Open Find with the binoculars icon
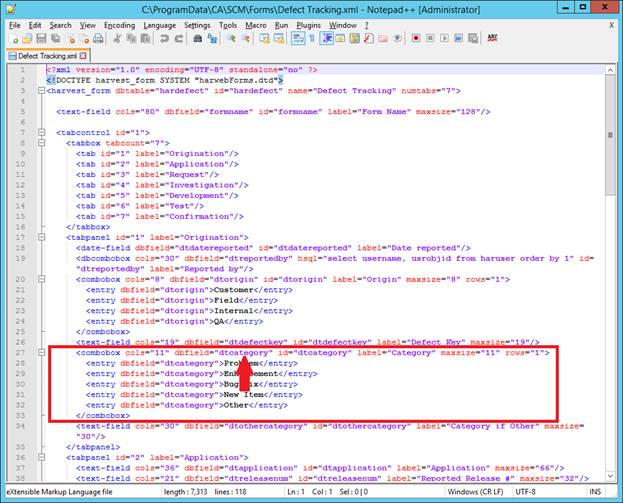Image resolution: width=623 pixels, height=503 pixels. 197,38
